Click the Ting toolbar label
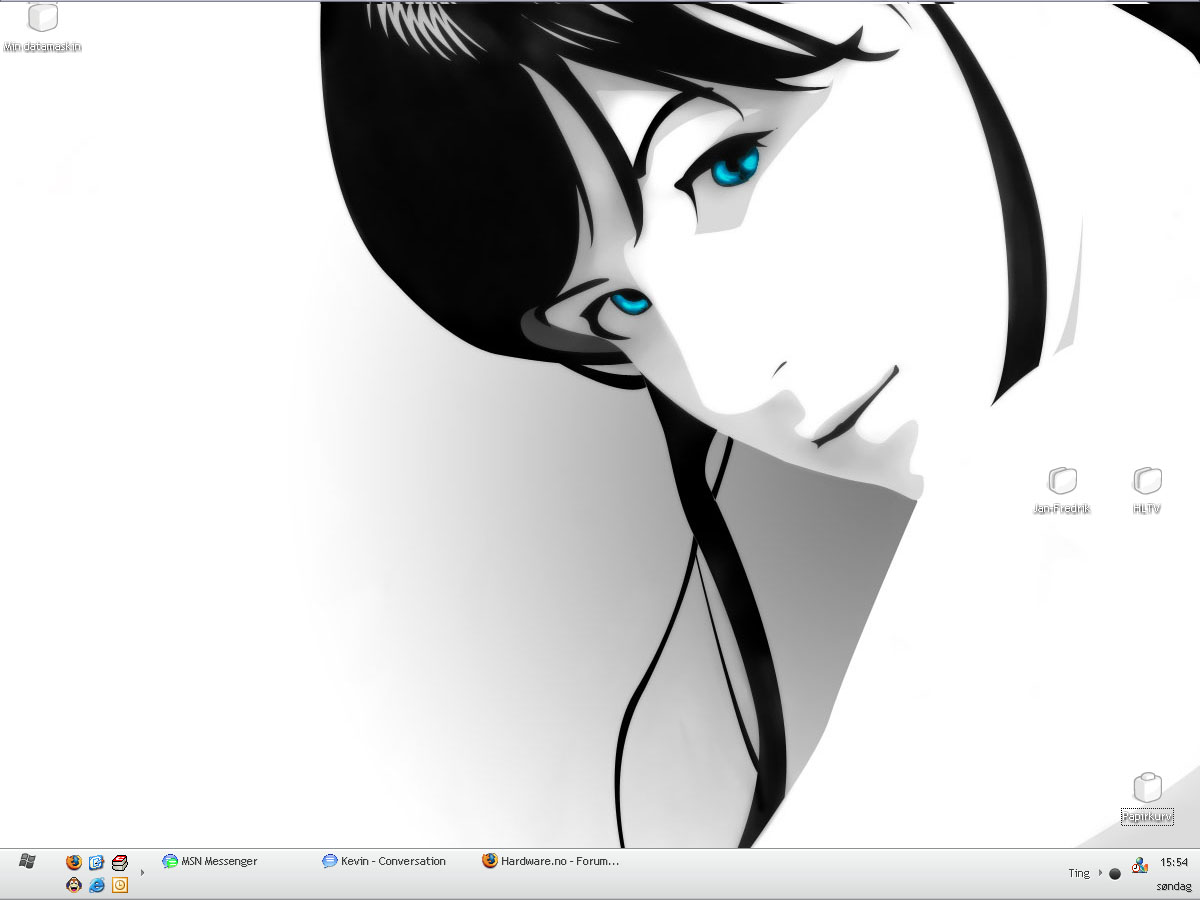The image size is (1200, 900). [1079, 873]
